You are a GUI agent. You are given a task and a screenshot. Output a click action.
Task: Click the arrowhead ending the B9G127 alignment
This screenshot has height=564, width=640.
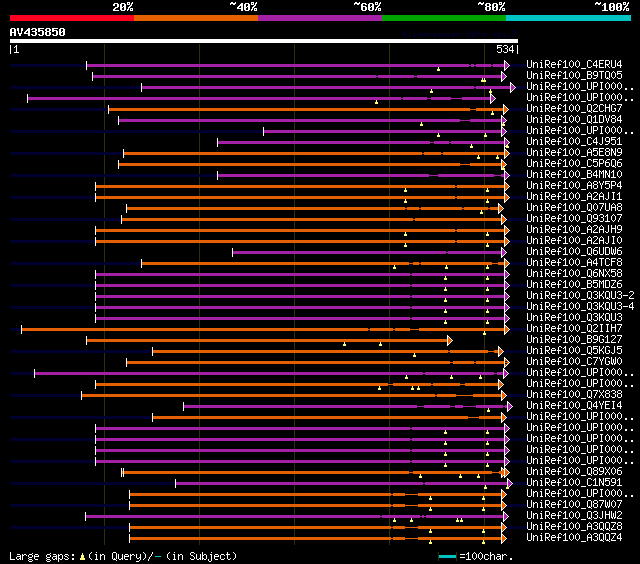(x=450, y=340)
